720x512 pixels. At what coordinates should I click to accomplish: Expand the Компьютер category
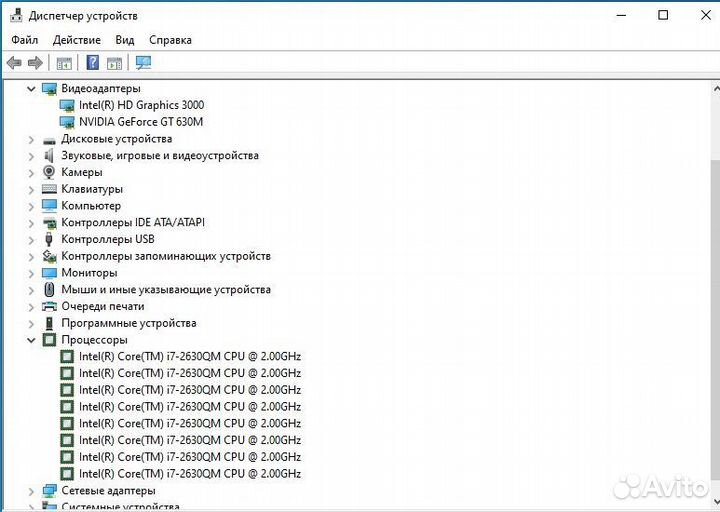click(x=31, y=206)
